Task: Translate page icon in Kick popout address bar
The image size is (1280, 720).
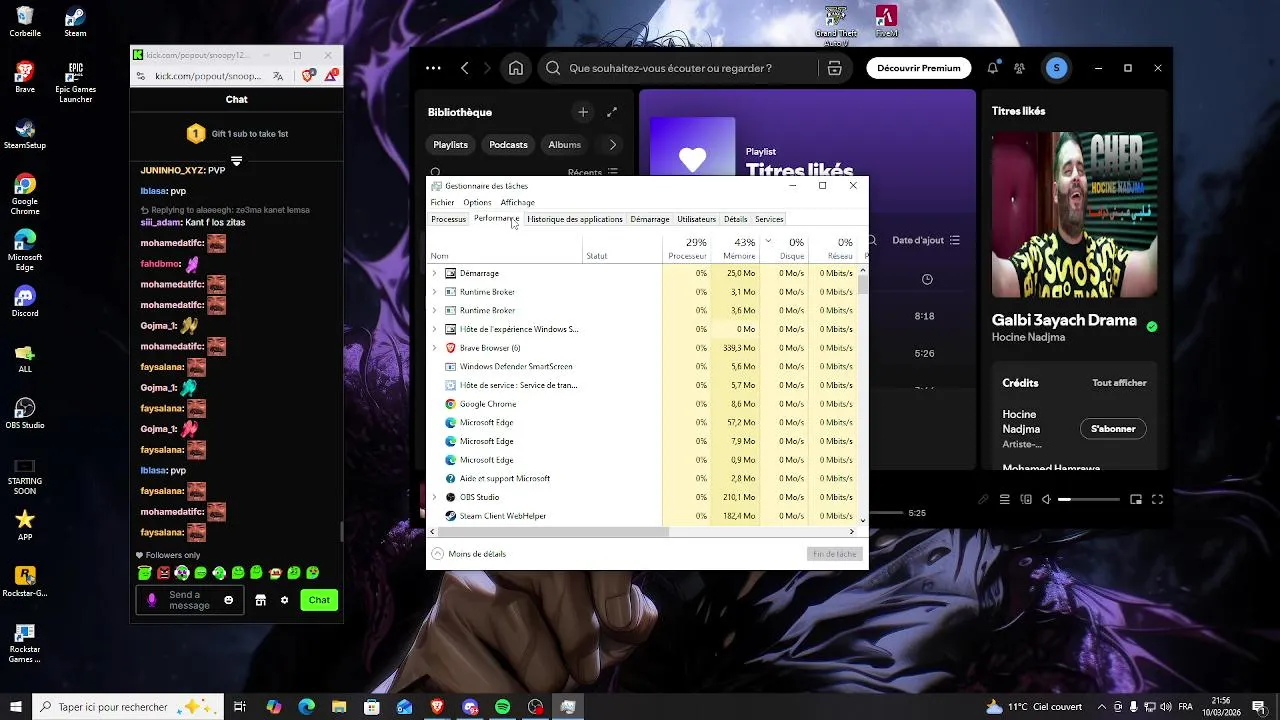Action: (278, 76)
